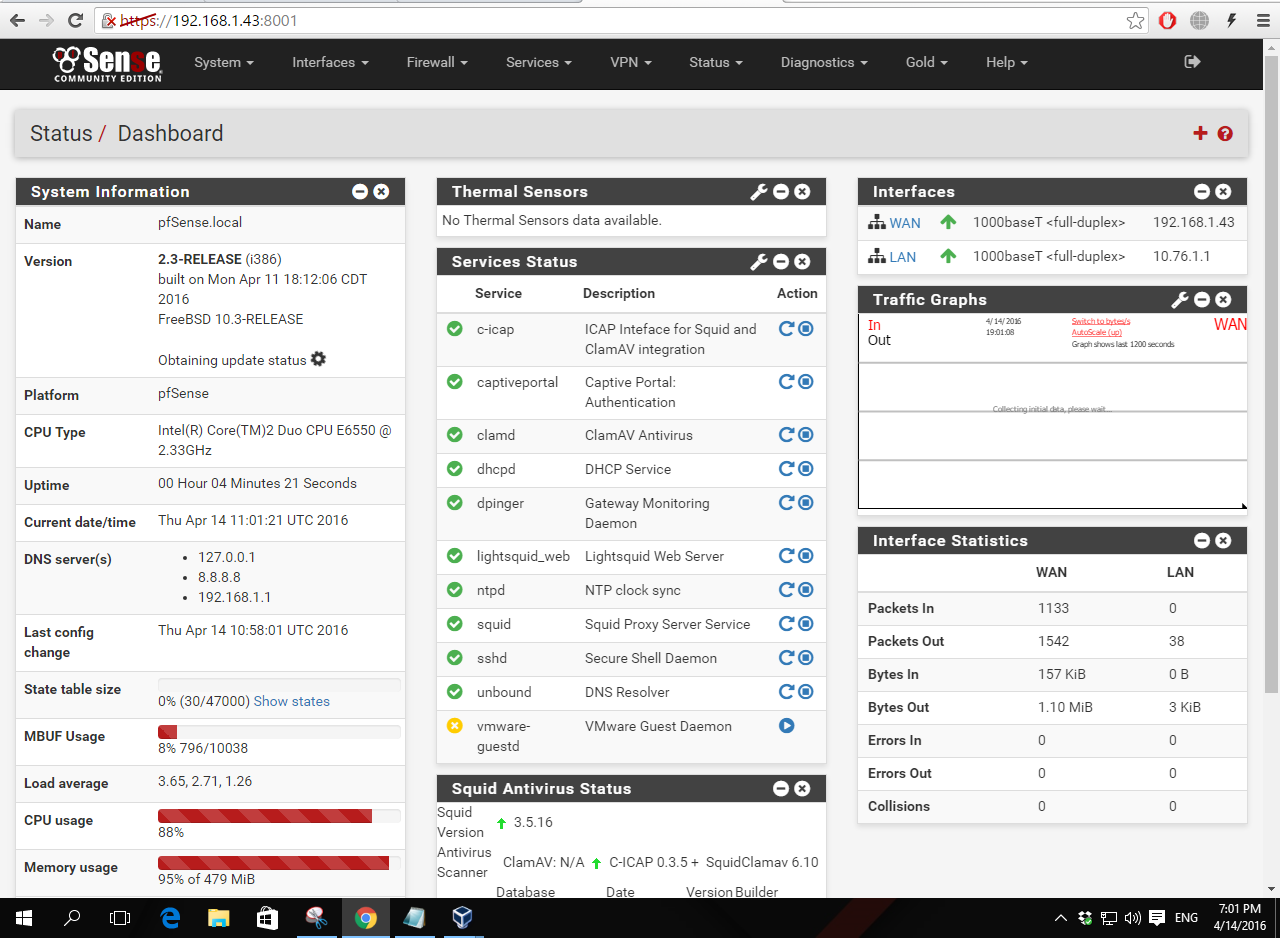Collapse the Thermal Sensors widget
1280x938 pixels.
(x=781, y=192)
